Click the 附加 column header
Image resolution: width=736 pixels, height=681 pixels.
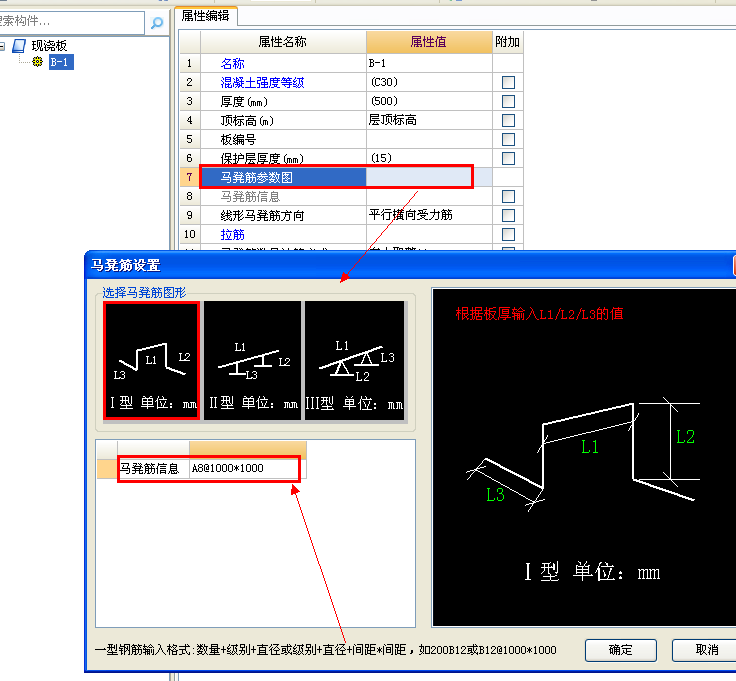507,42
